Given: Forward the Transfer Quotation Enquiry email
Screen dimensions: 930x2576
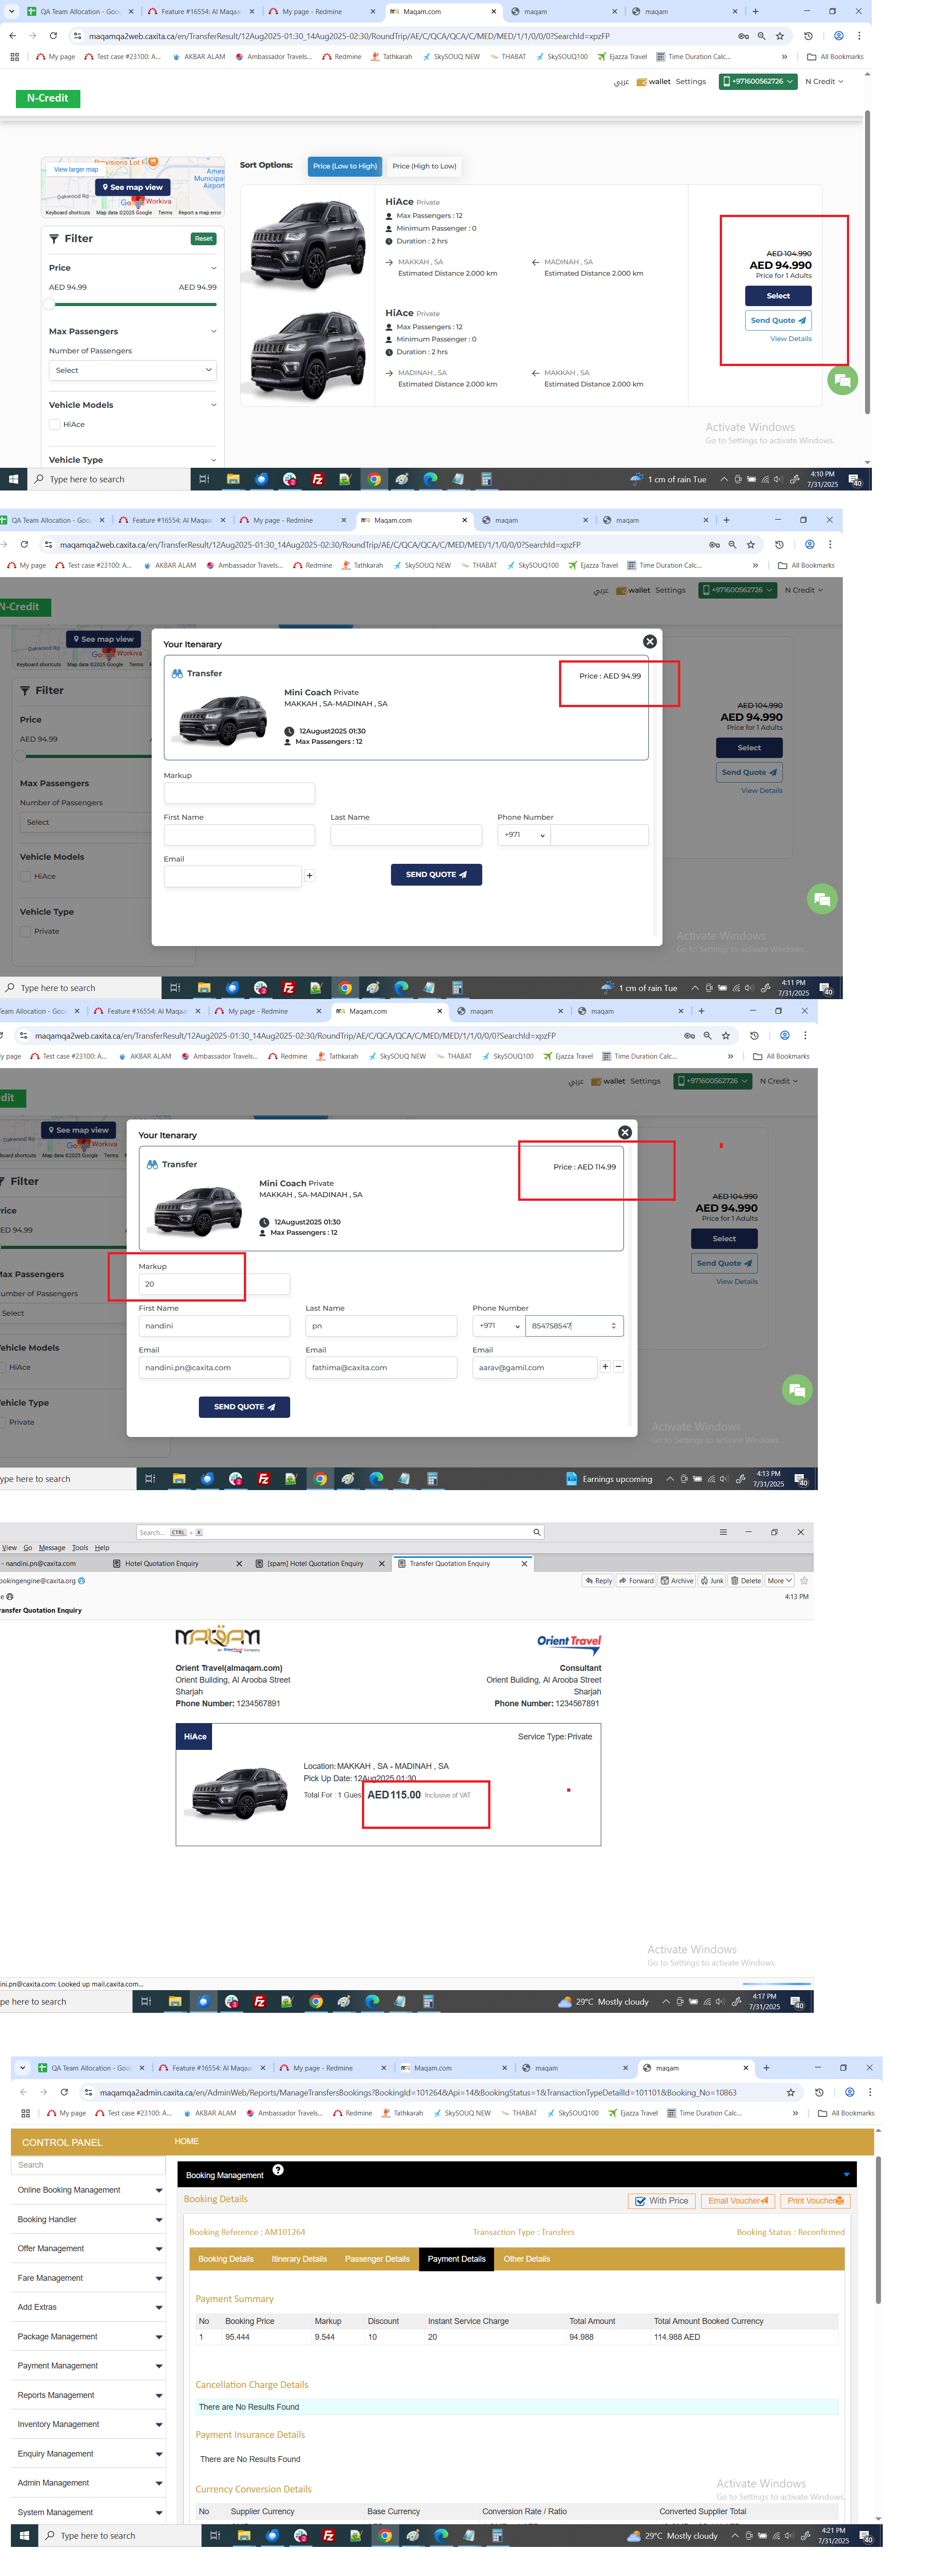Looking at the screenshot, I should point(636,1581).
